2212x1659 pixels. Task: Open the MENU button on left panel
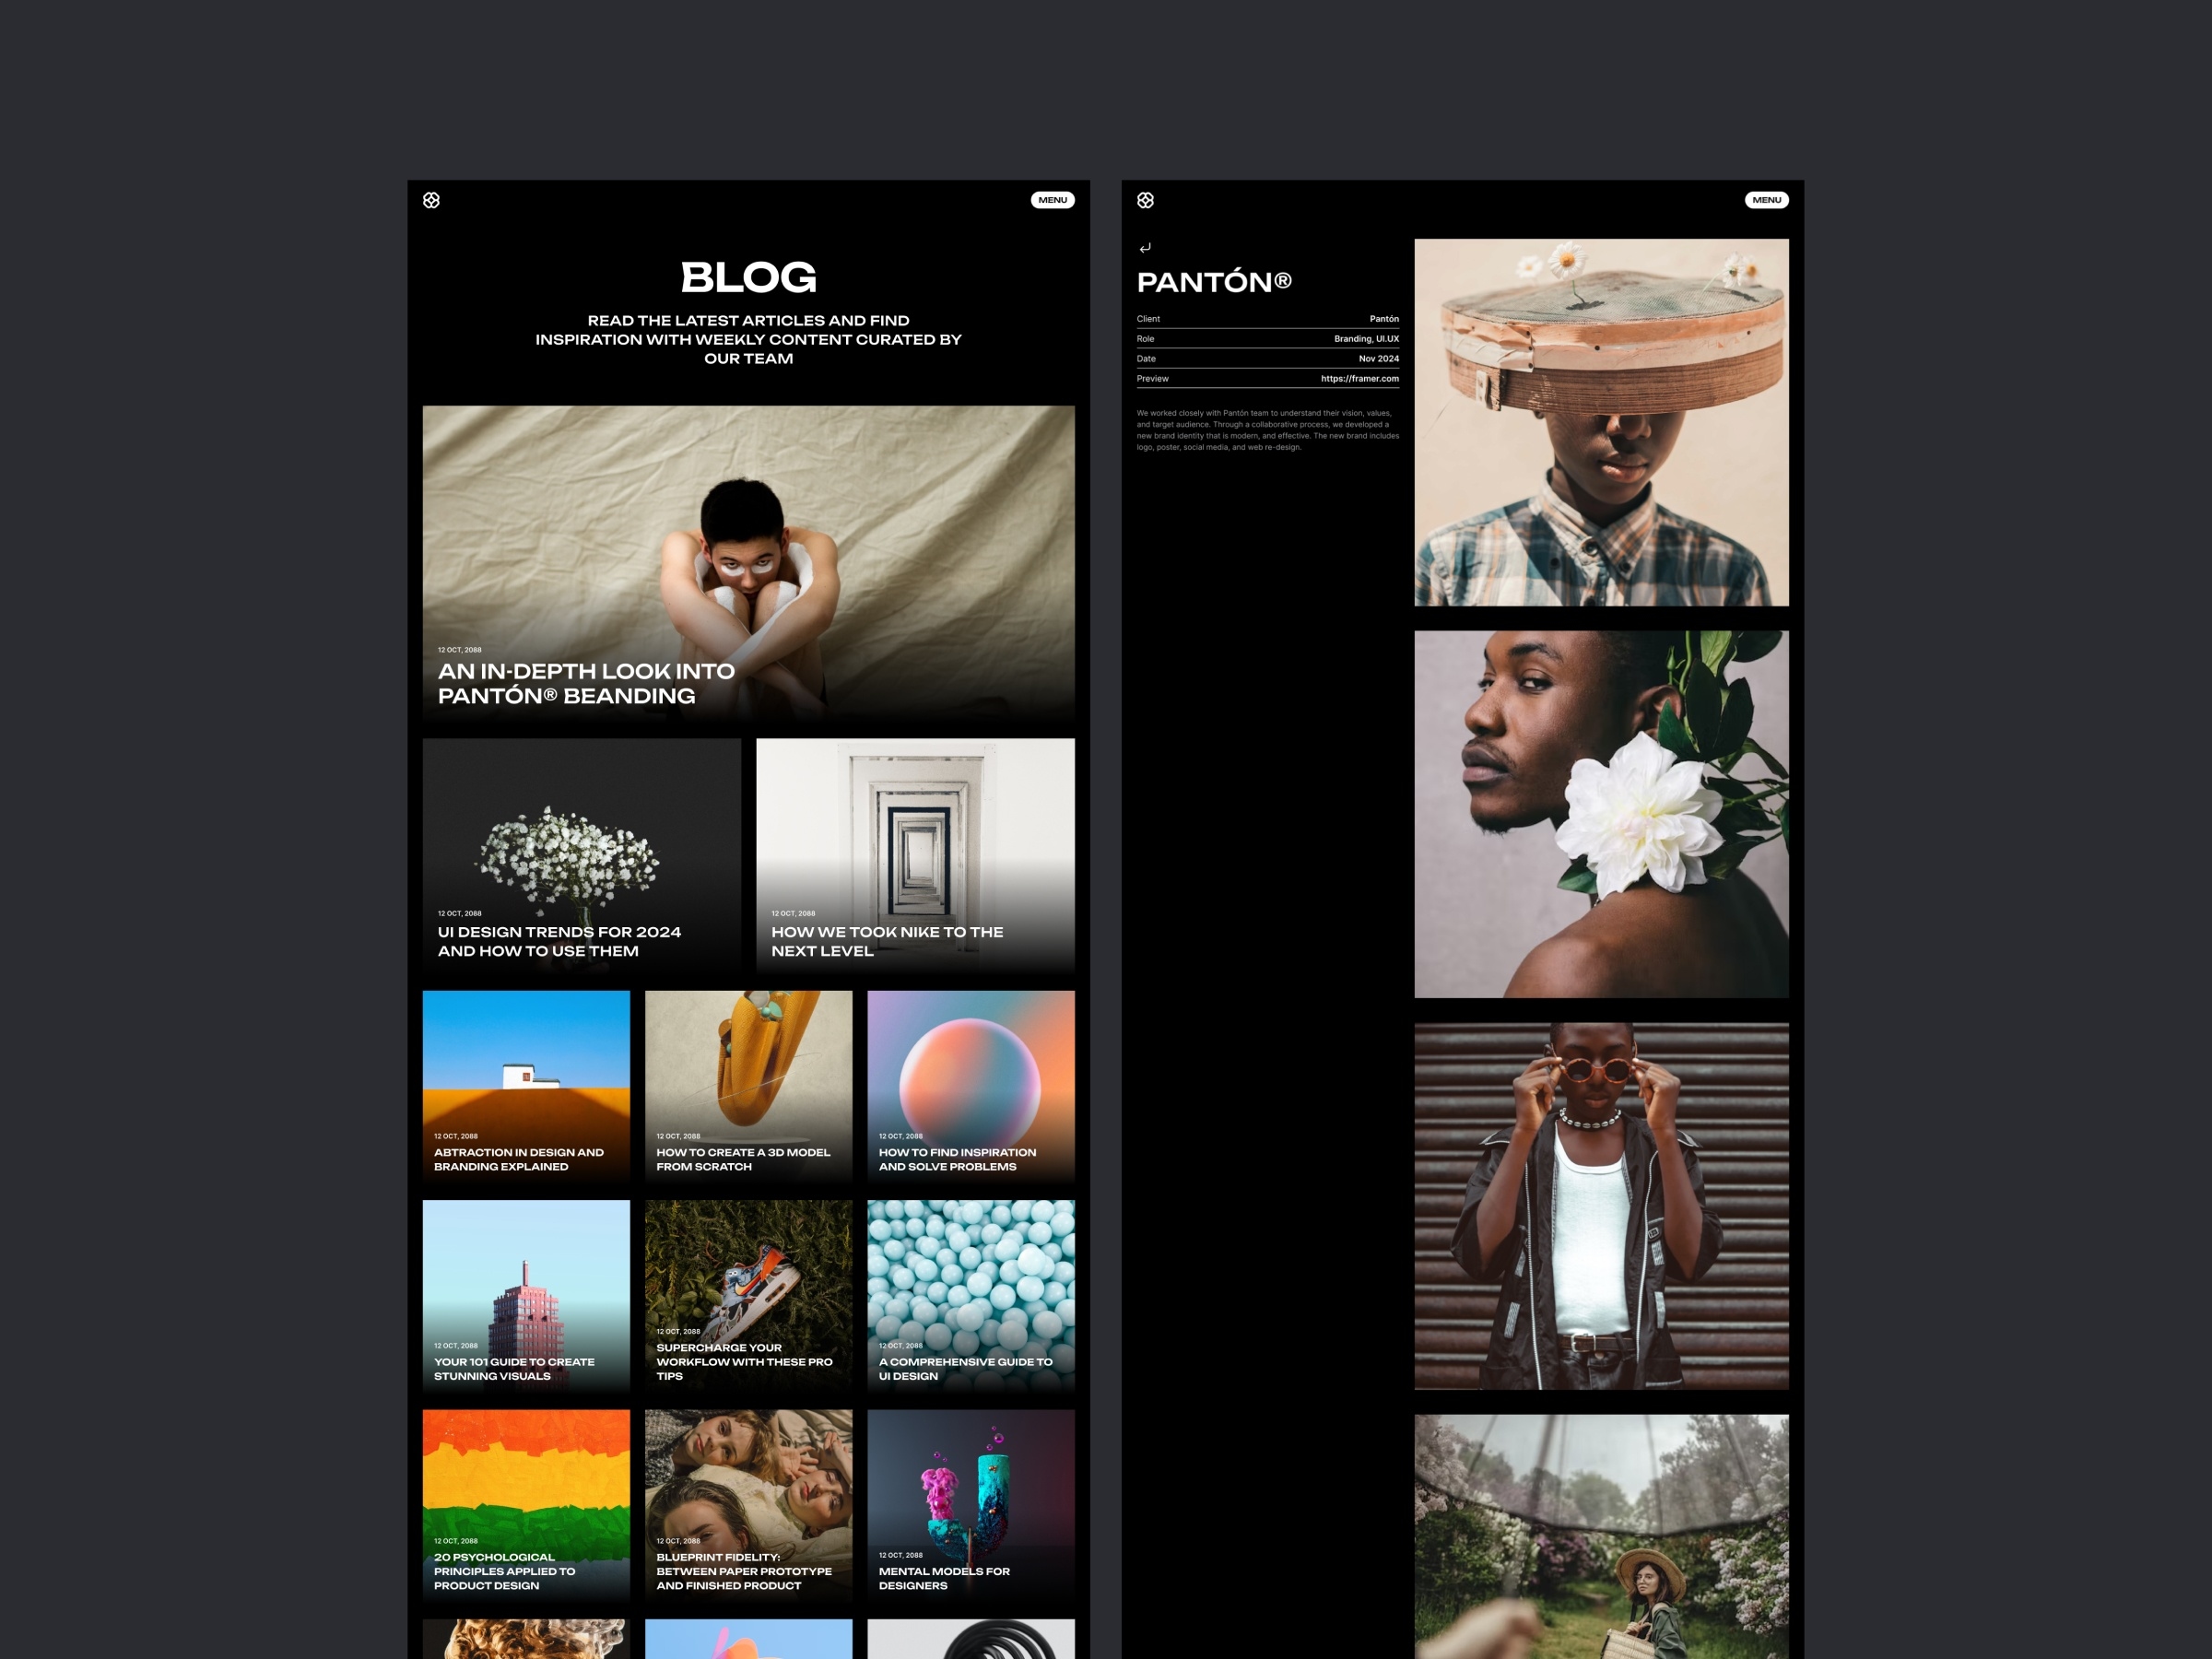click(x=1053, y=199)
